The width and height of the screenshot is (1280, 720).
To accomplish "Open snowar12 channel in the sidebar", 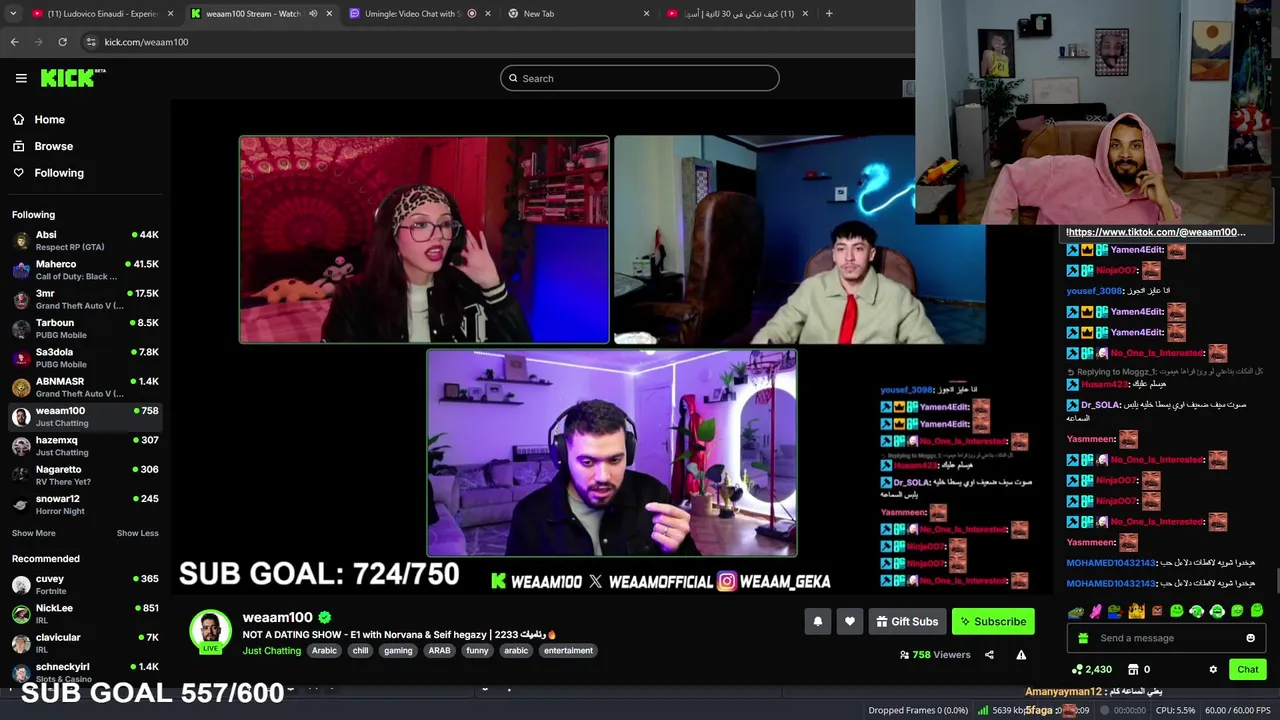I will pyautogui.click(x=85, y=504).
